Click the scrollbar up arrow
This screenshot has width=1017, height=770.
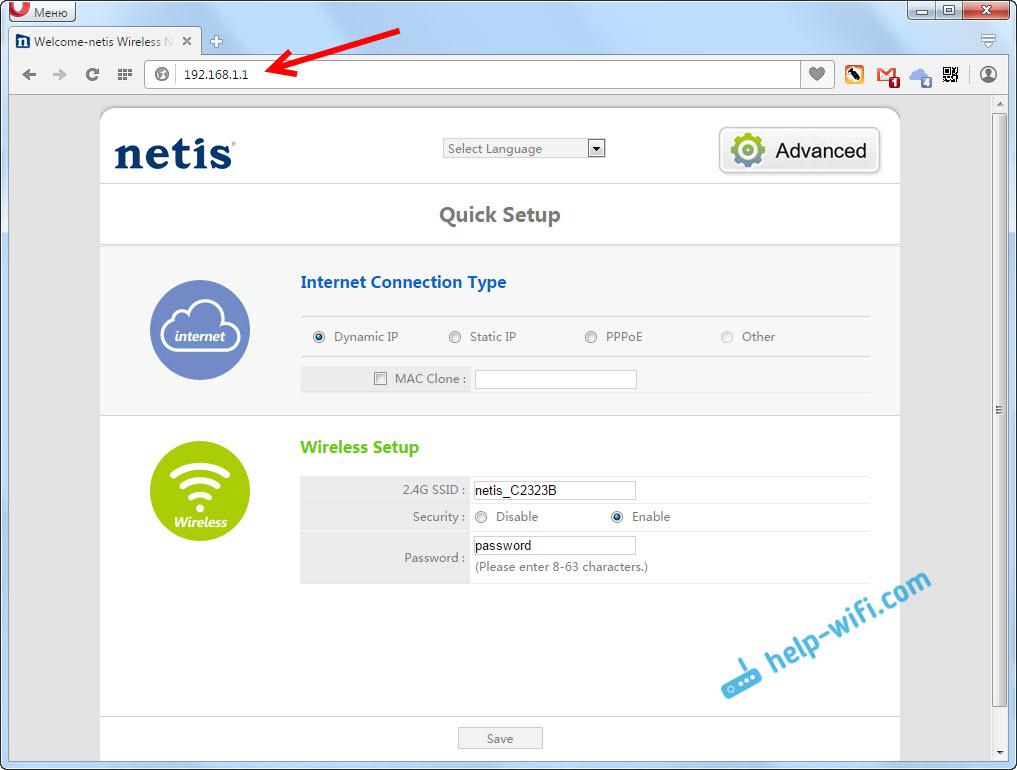[x=999, y=104]
